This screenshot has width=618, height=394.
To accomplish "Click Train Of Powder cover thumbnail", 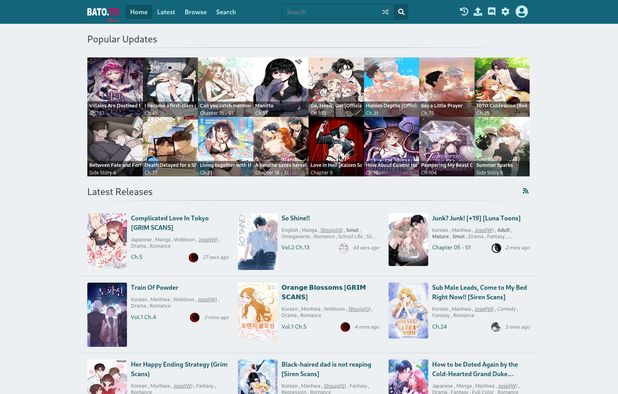I will point(107,315).
